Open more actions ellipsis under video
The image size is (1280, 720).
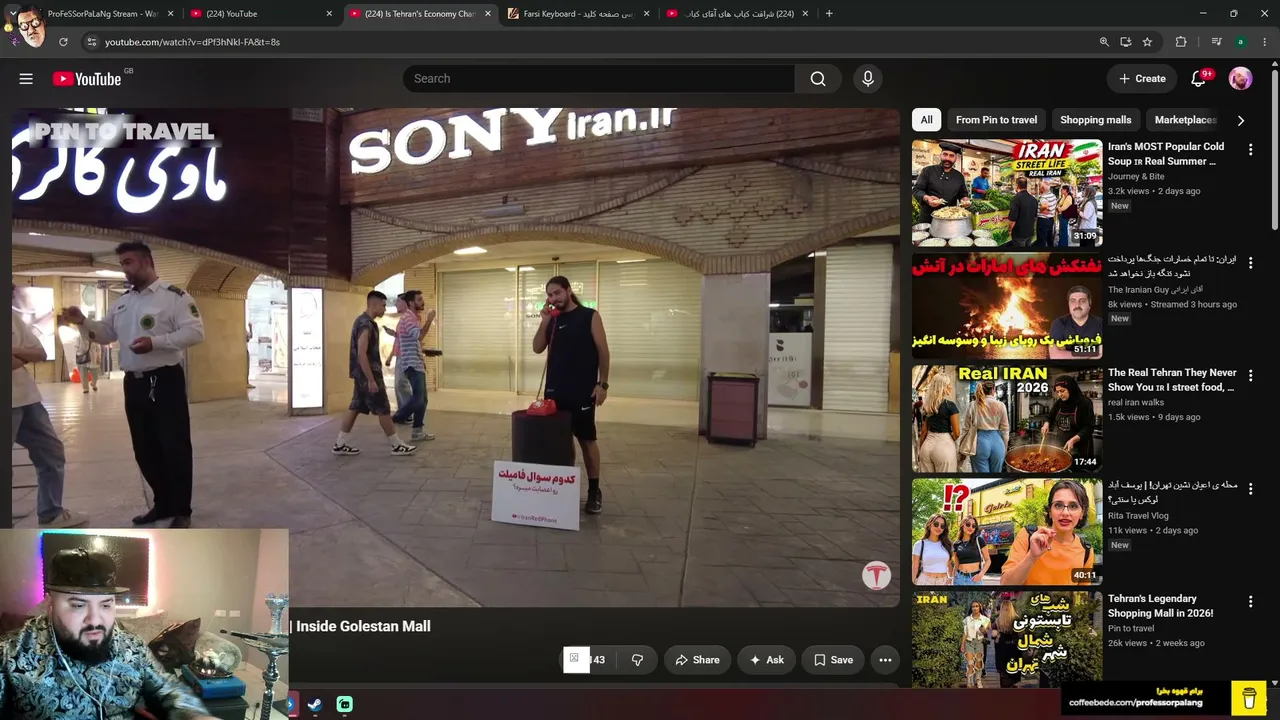(x=885, y=660)
